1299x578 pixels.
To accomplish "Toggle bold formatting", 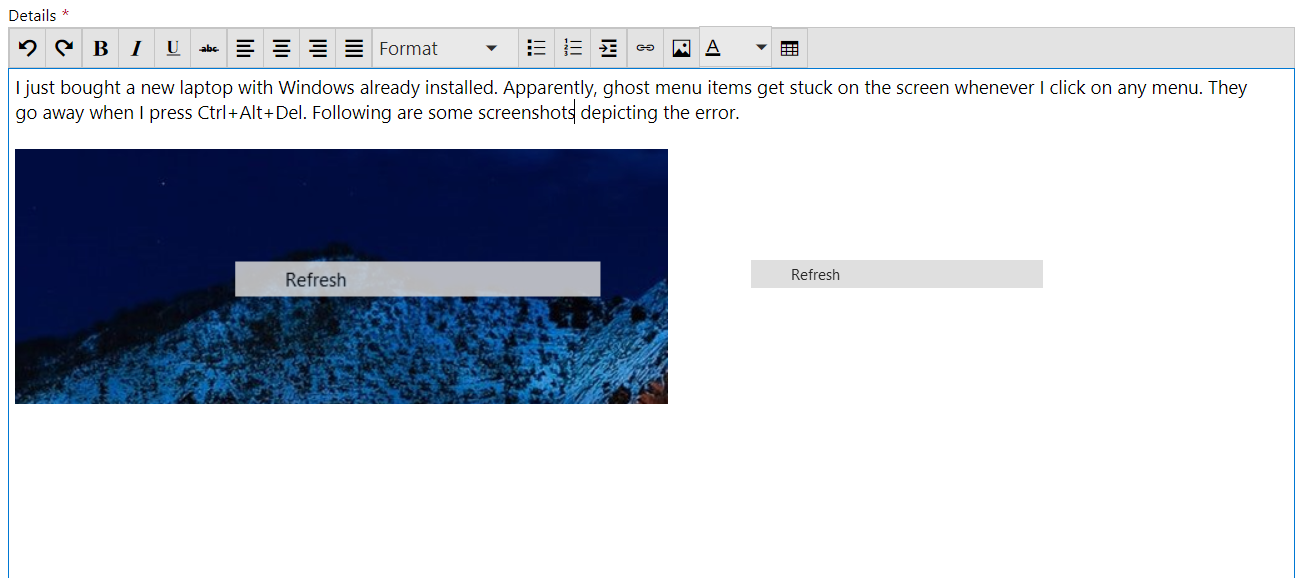I will click(100, 48).
